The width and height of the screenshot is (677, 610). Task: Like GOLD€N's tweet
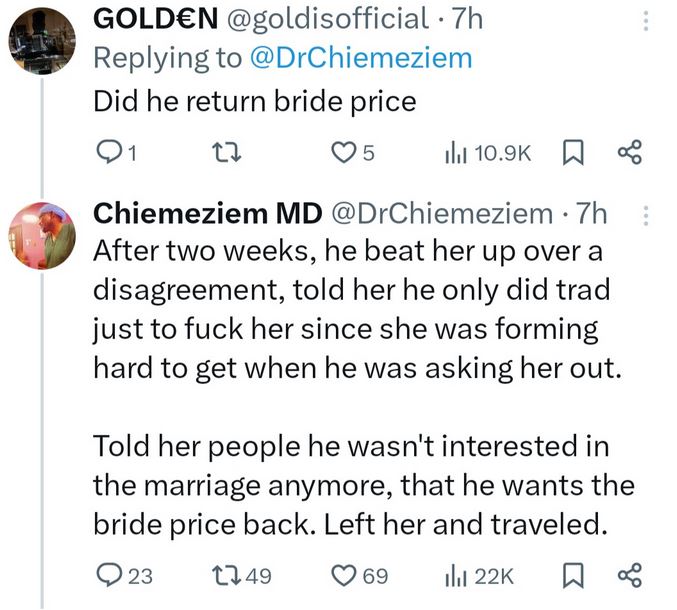coord(345,153)
